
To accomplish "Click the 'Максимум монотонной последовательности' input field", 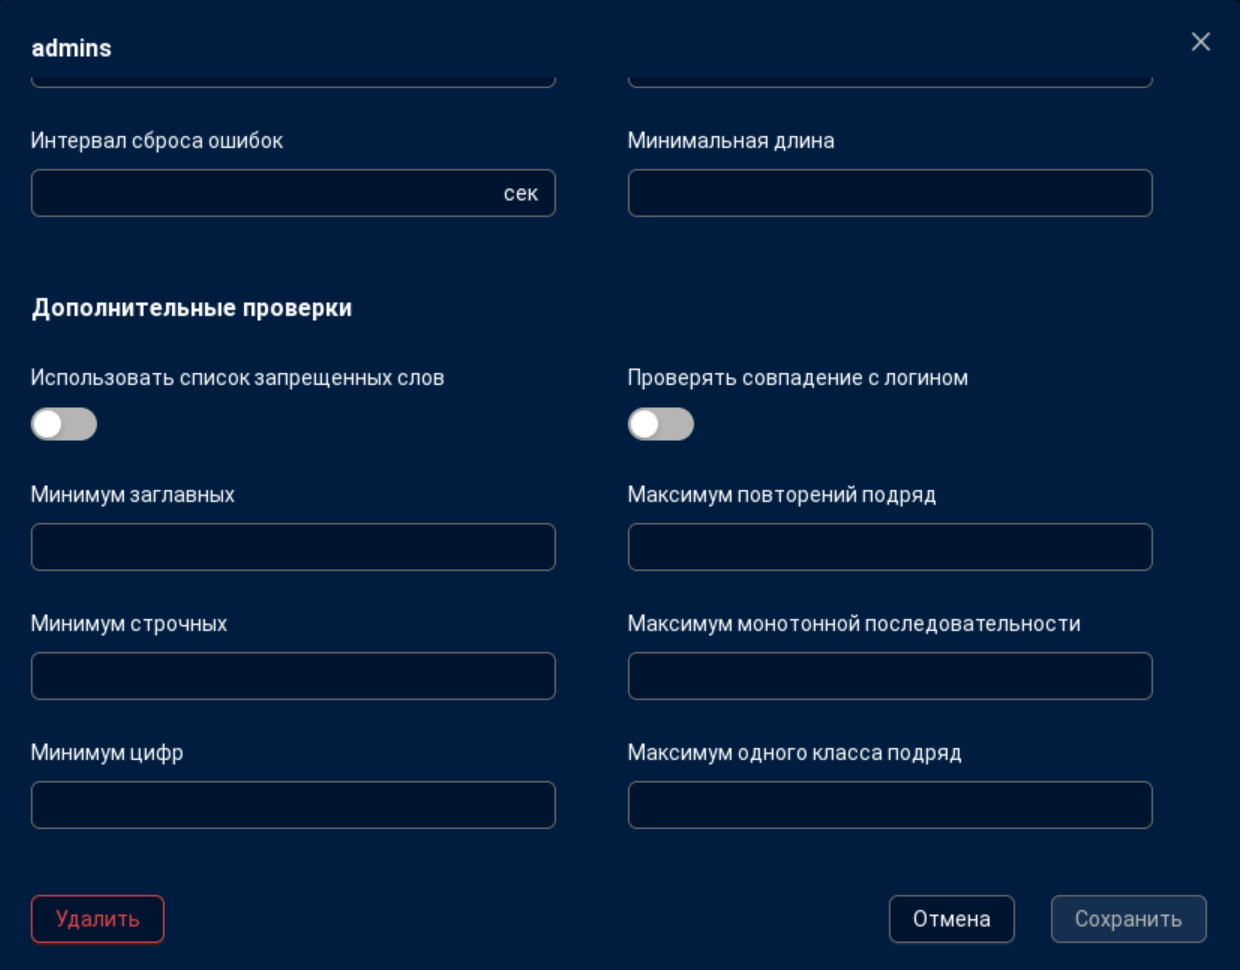I will coord(889,676).
